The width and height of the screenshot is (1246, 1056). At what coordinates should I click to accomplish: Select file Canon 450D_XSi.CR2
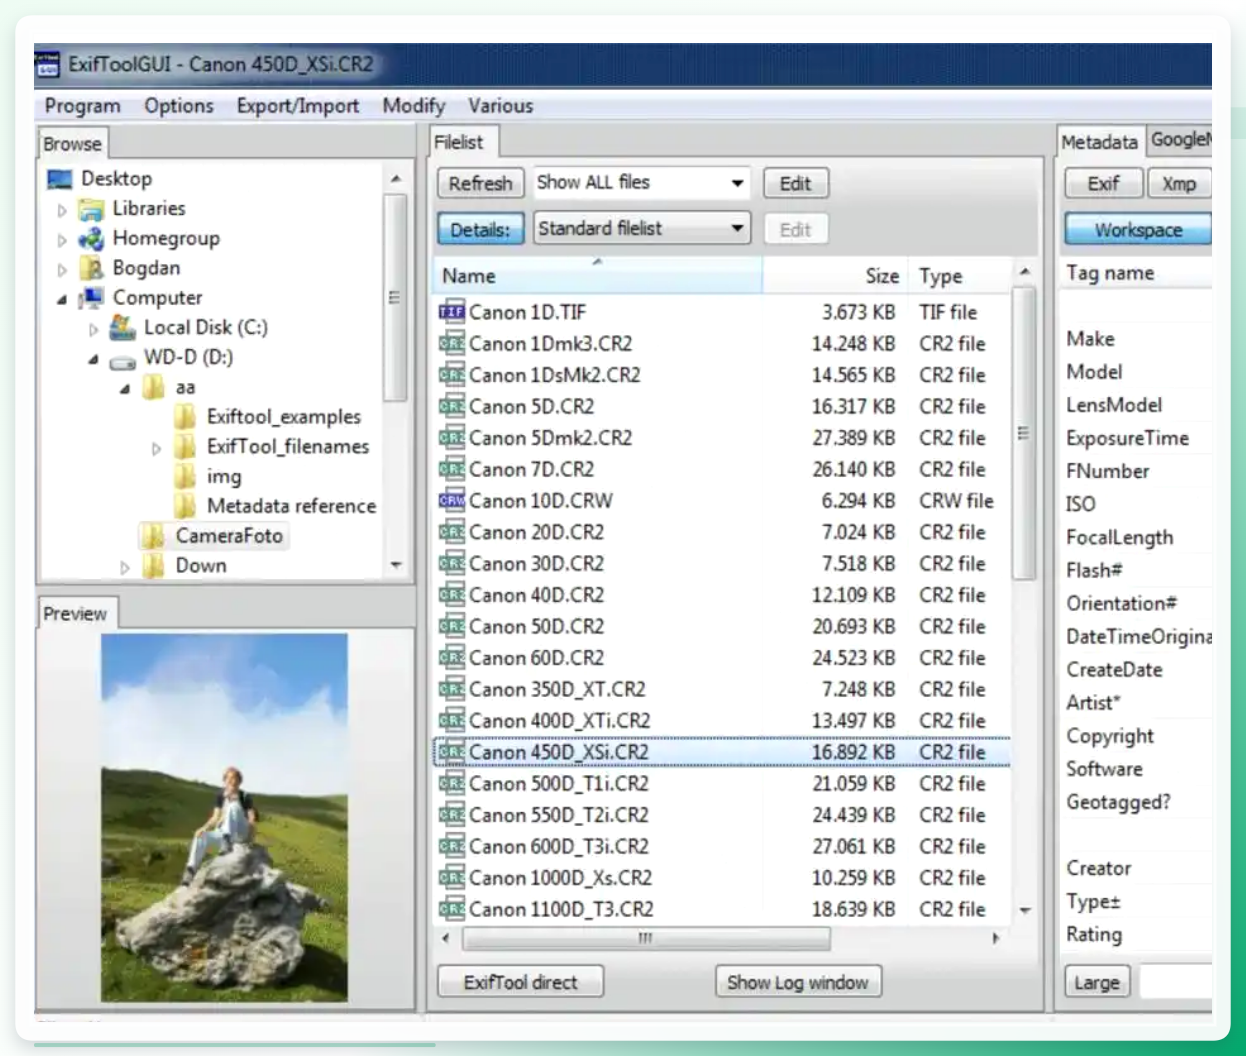(x=722, y=752)
